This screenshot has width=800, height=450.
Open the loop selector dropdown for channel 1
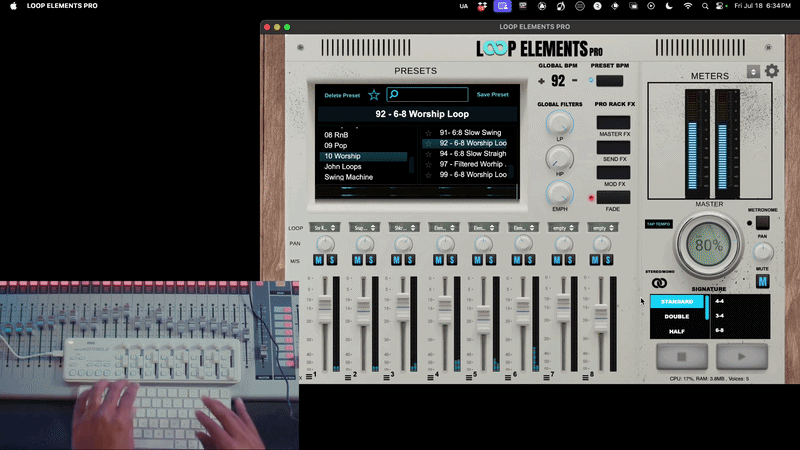(x=324, y=228)
